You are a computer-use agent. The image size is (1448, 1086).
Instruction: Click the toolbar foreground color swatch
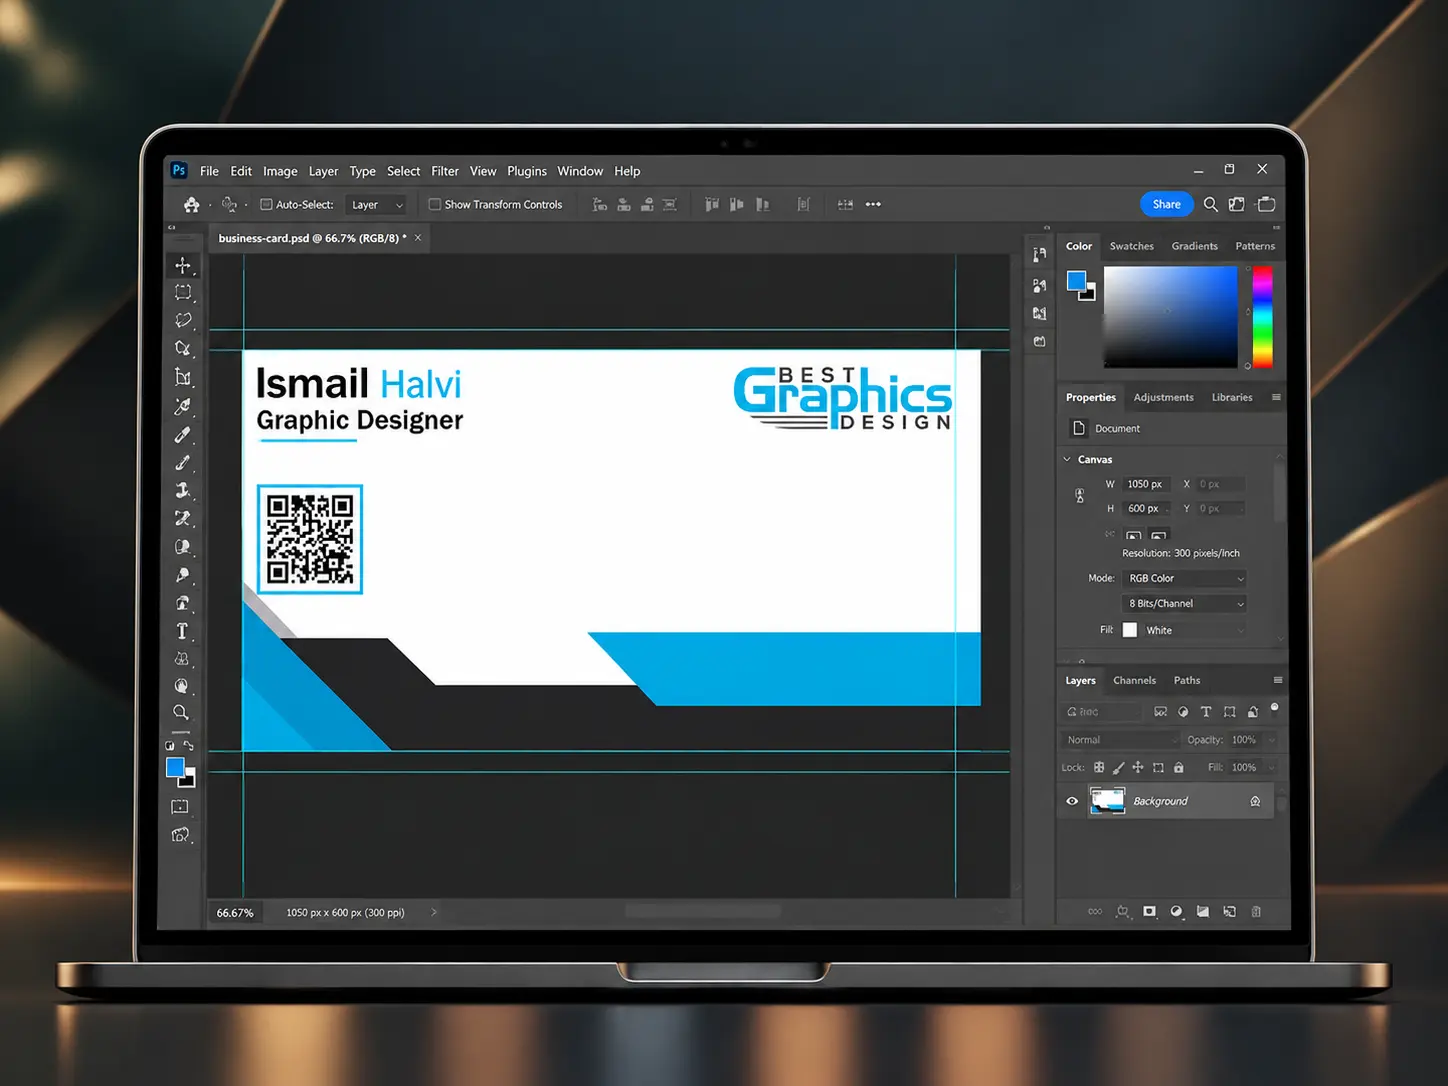pyautogui.click(x=175, y=767)
